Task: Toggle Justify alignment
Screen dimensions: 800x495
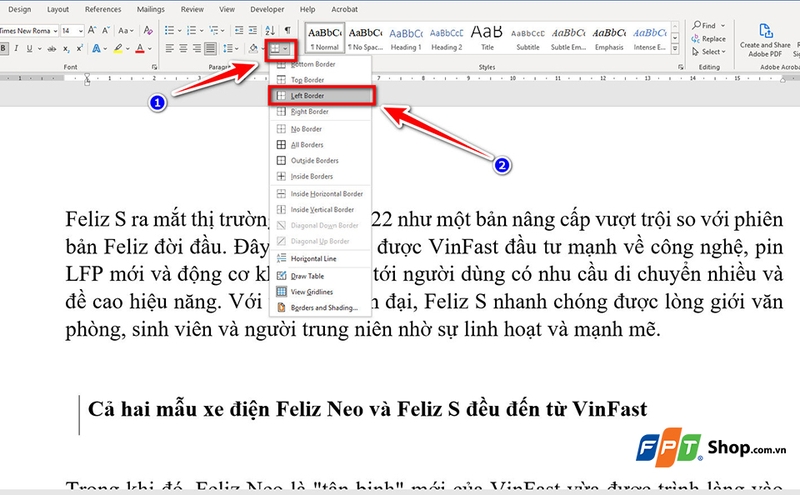Action: point(210,49)
